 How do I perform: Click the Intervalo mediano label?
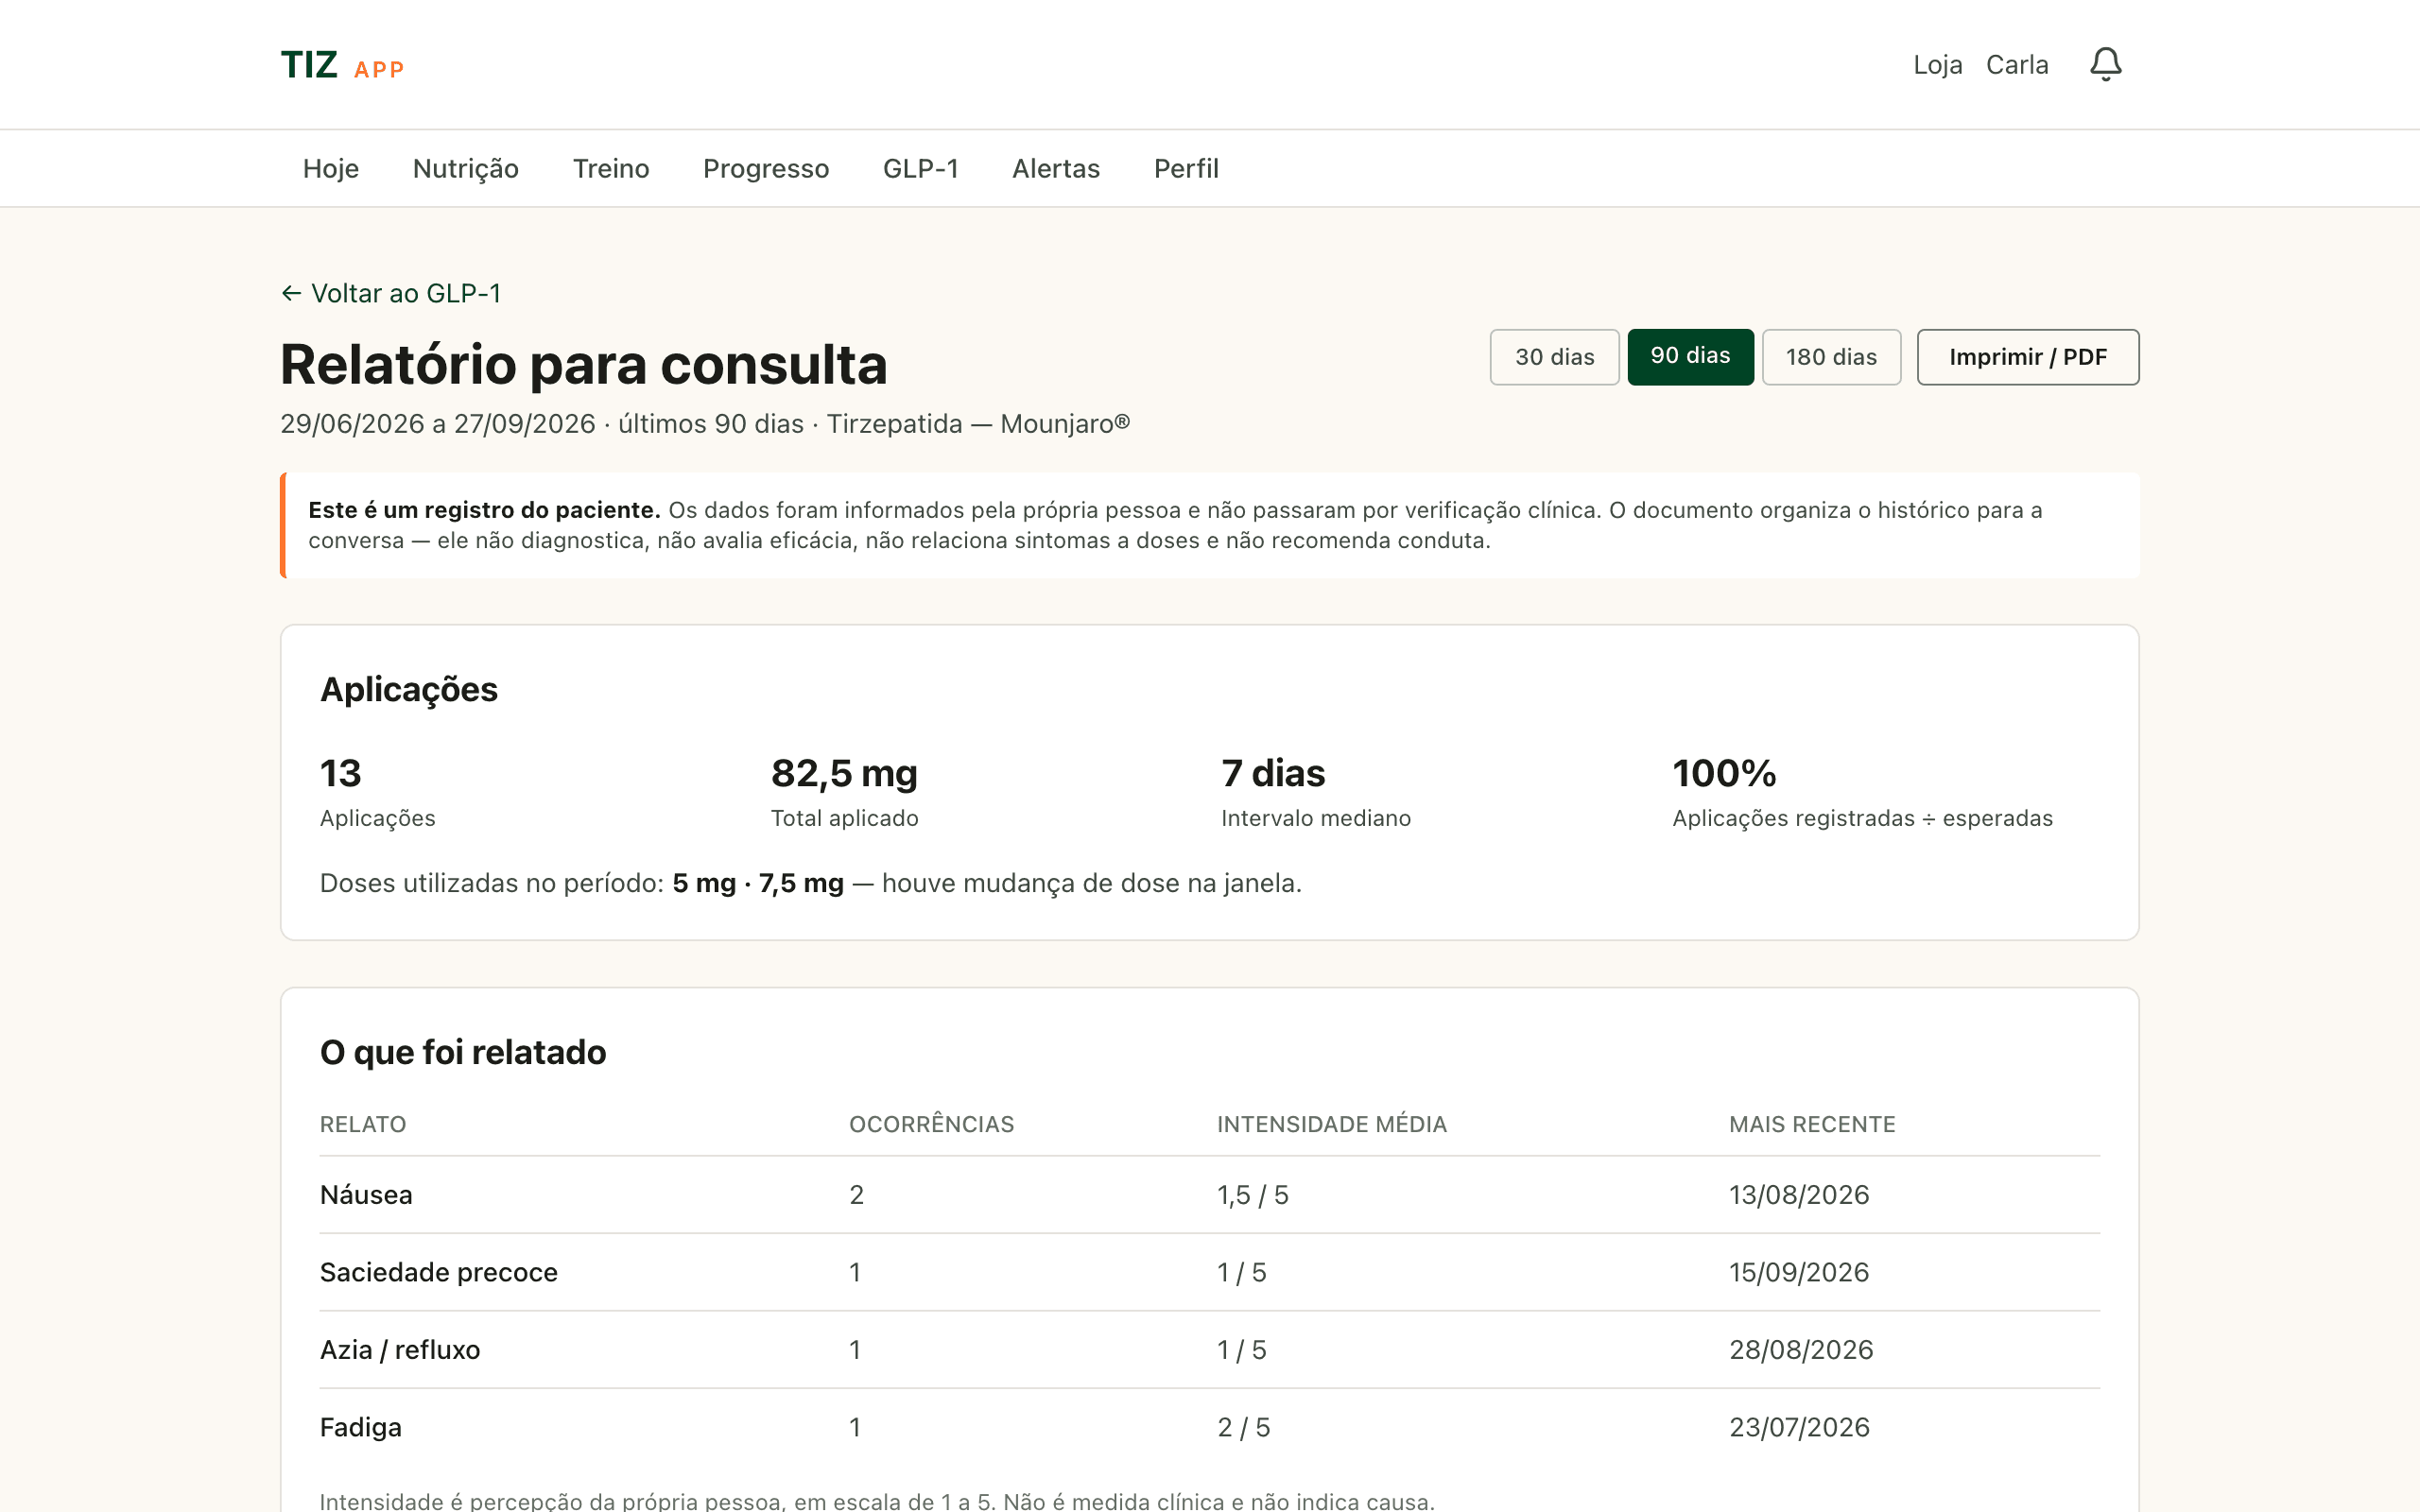point(1316,818)
